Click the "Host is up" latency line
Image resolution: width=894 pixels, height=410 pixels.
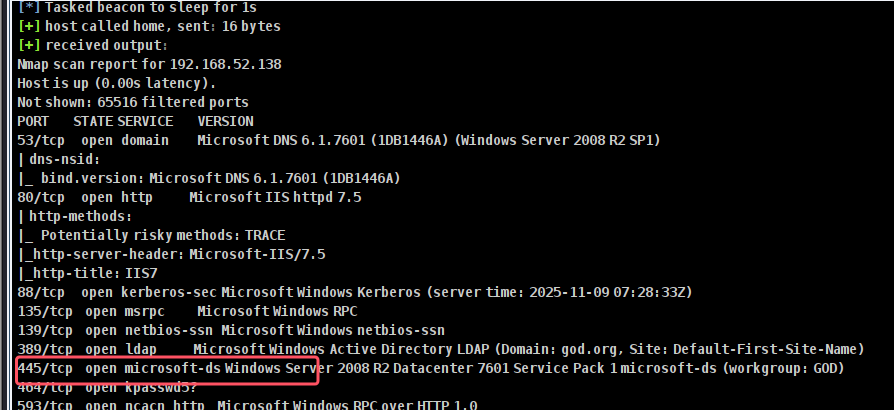pyautogui.click(x=116, y=83)
